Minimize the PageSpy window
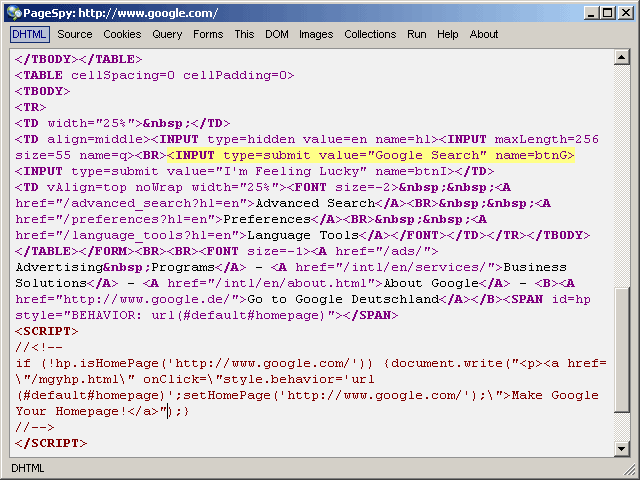Viewport: 640px width, 480px height. tap(591, 13)
